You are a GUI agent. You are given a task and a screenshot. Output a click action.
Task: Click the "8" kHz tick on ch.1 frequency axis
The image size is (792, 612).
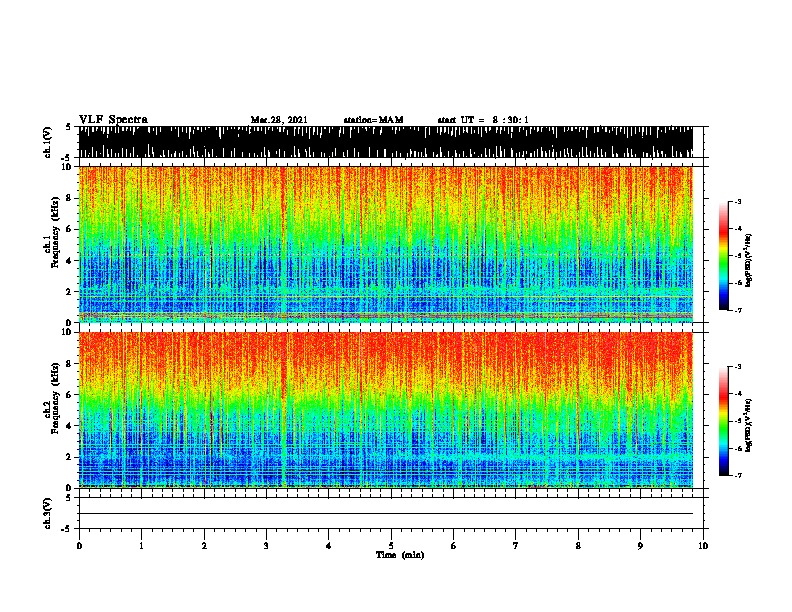point(71,198)
